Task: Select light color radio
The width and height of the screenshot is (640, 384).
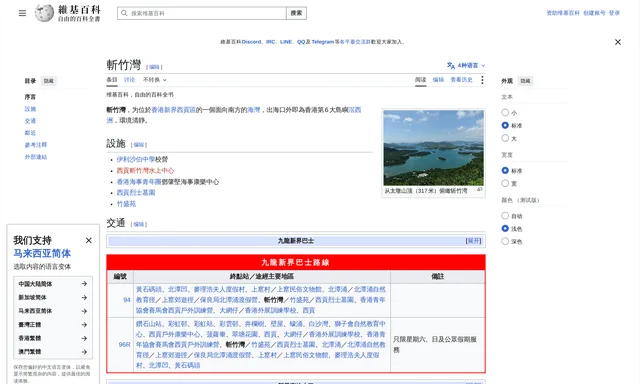Action: (x=505, y=229)
